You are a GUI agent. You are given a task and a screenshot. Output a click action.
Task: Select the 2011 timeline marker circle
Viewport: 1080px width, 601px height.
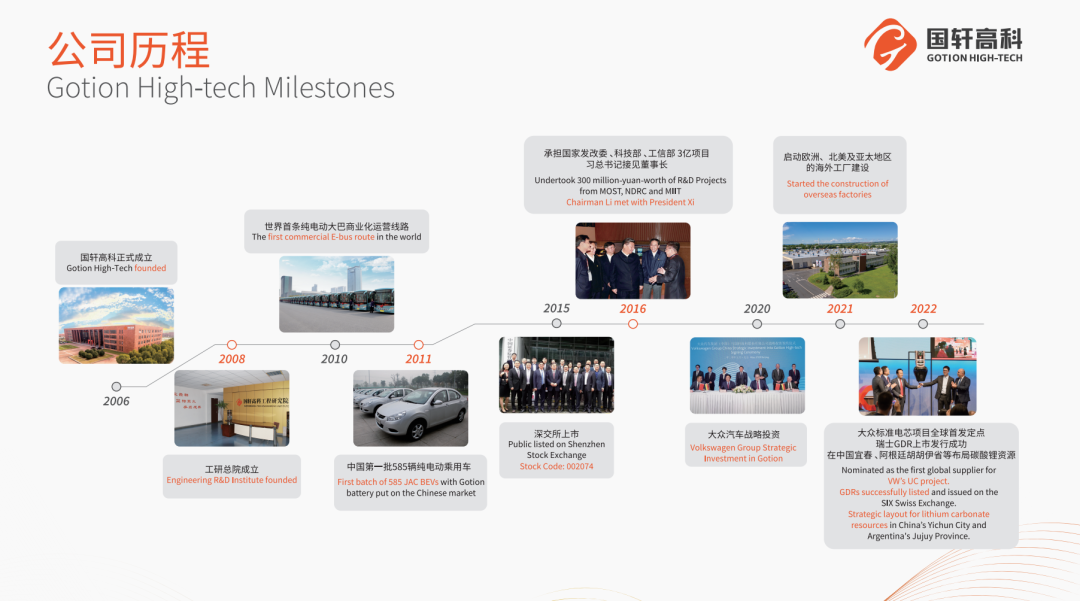click(x=419, y=345)
